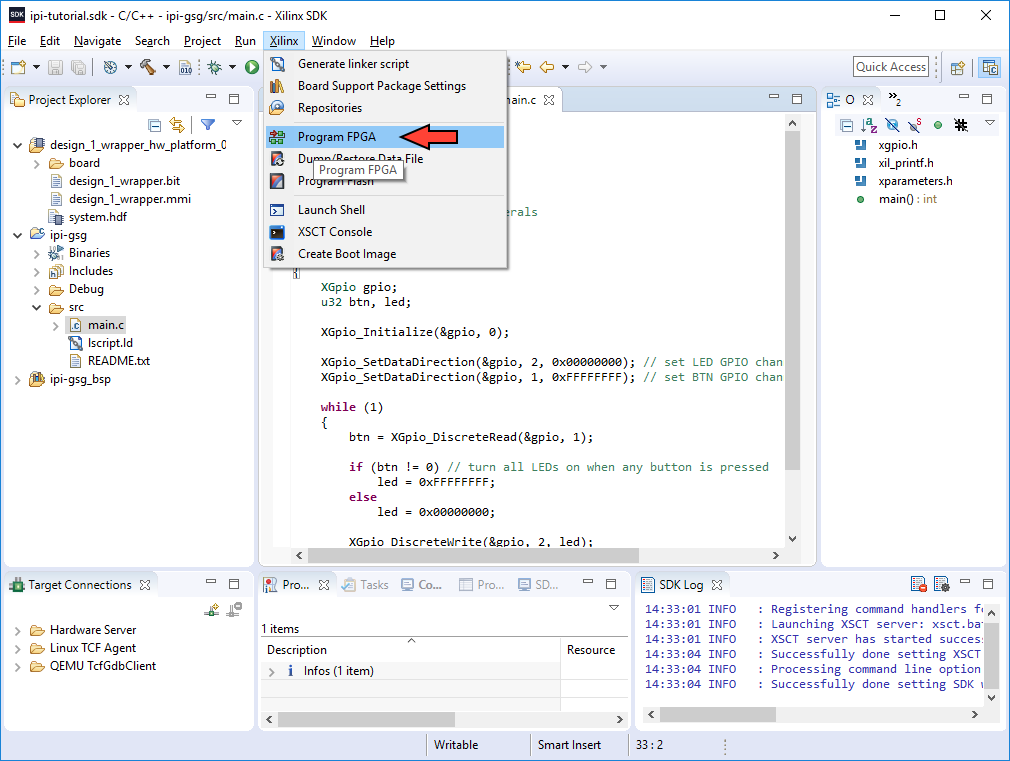Open Project Explorer view menu triangle

(237, 122)
